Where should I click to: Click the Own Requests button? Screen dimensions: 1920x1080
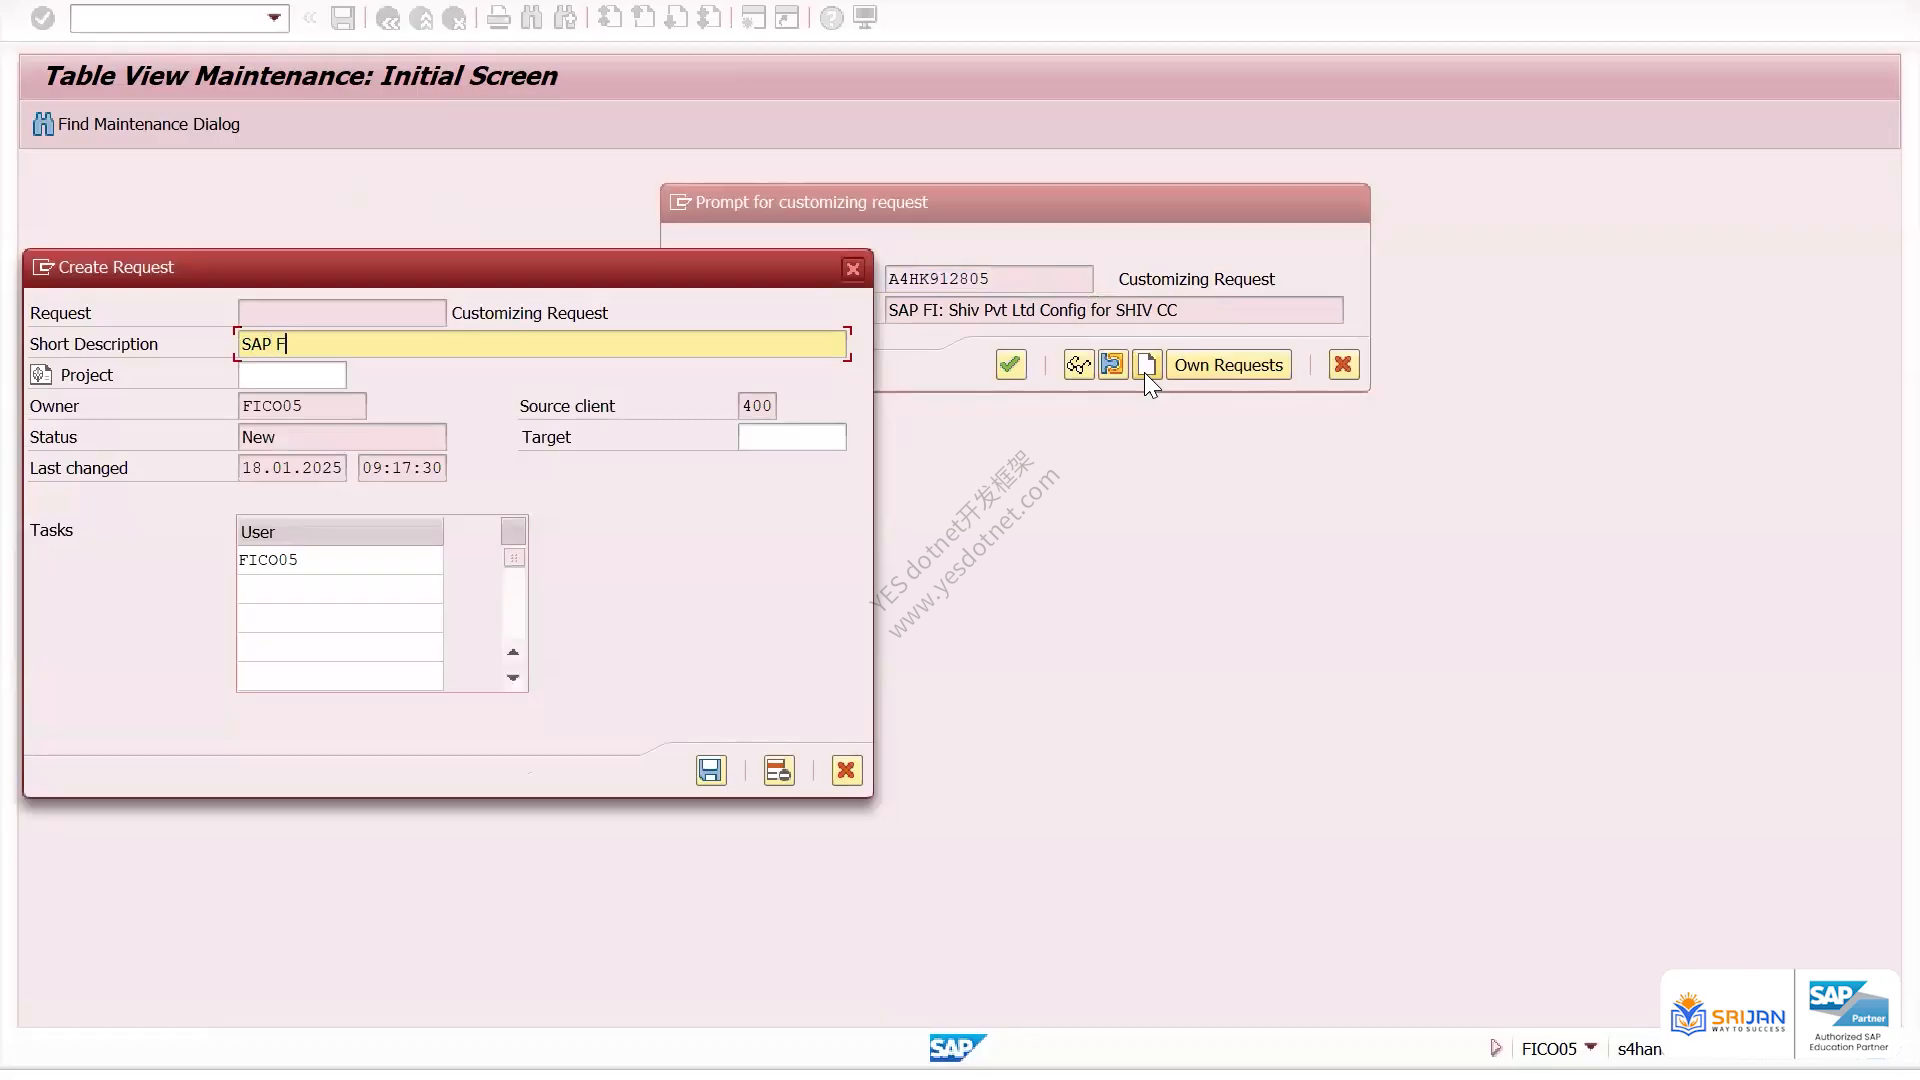(x=1229, y=365)
